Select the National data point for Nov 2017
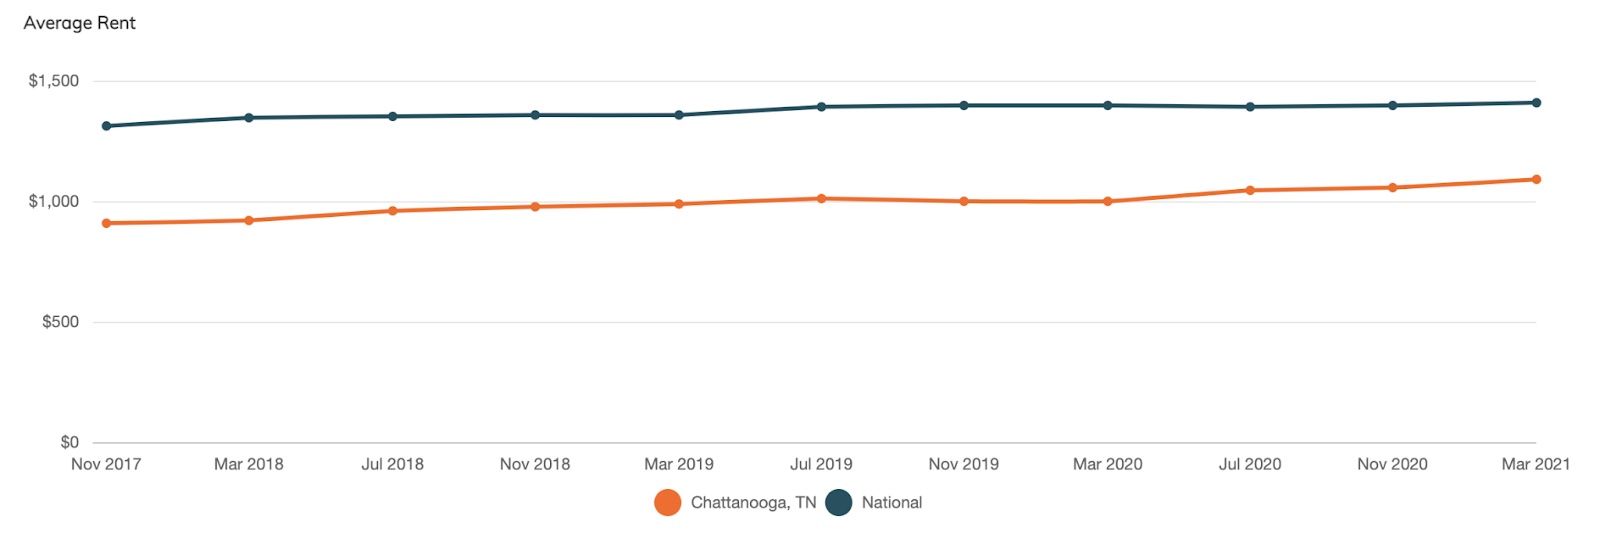The width and height of the screenshot is (1600, 542). point(107,126)
